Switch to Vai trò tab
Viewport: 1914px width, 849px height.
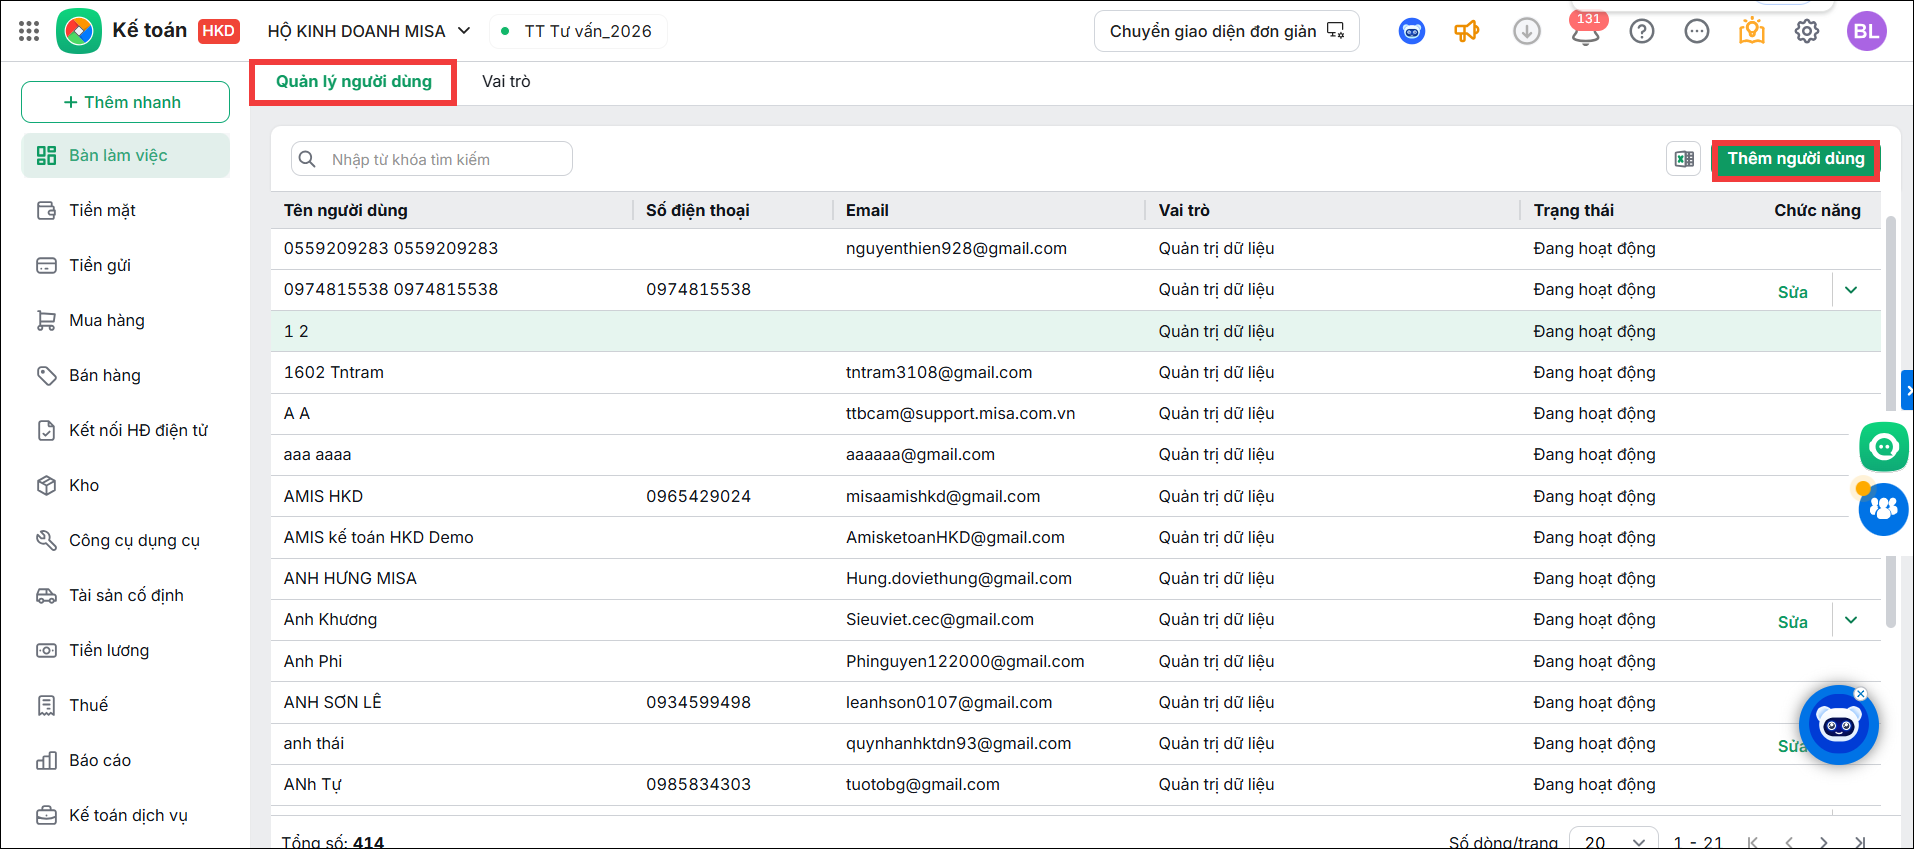(506, 82)
